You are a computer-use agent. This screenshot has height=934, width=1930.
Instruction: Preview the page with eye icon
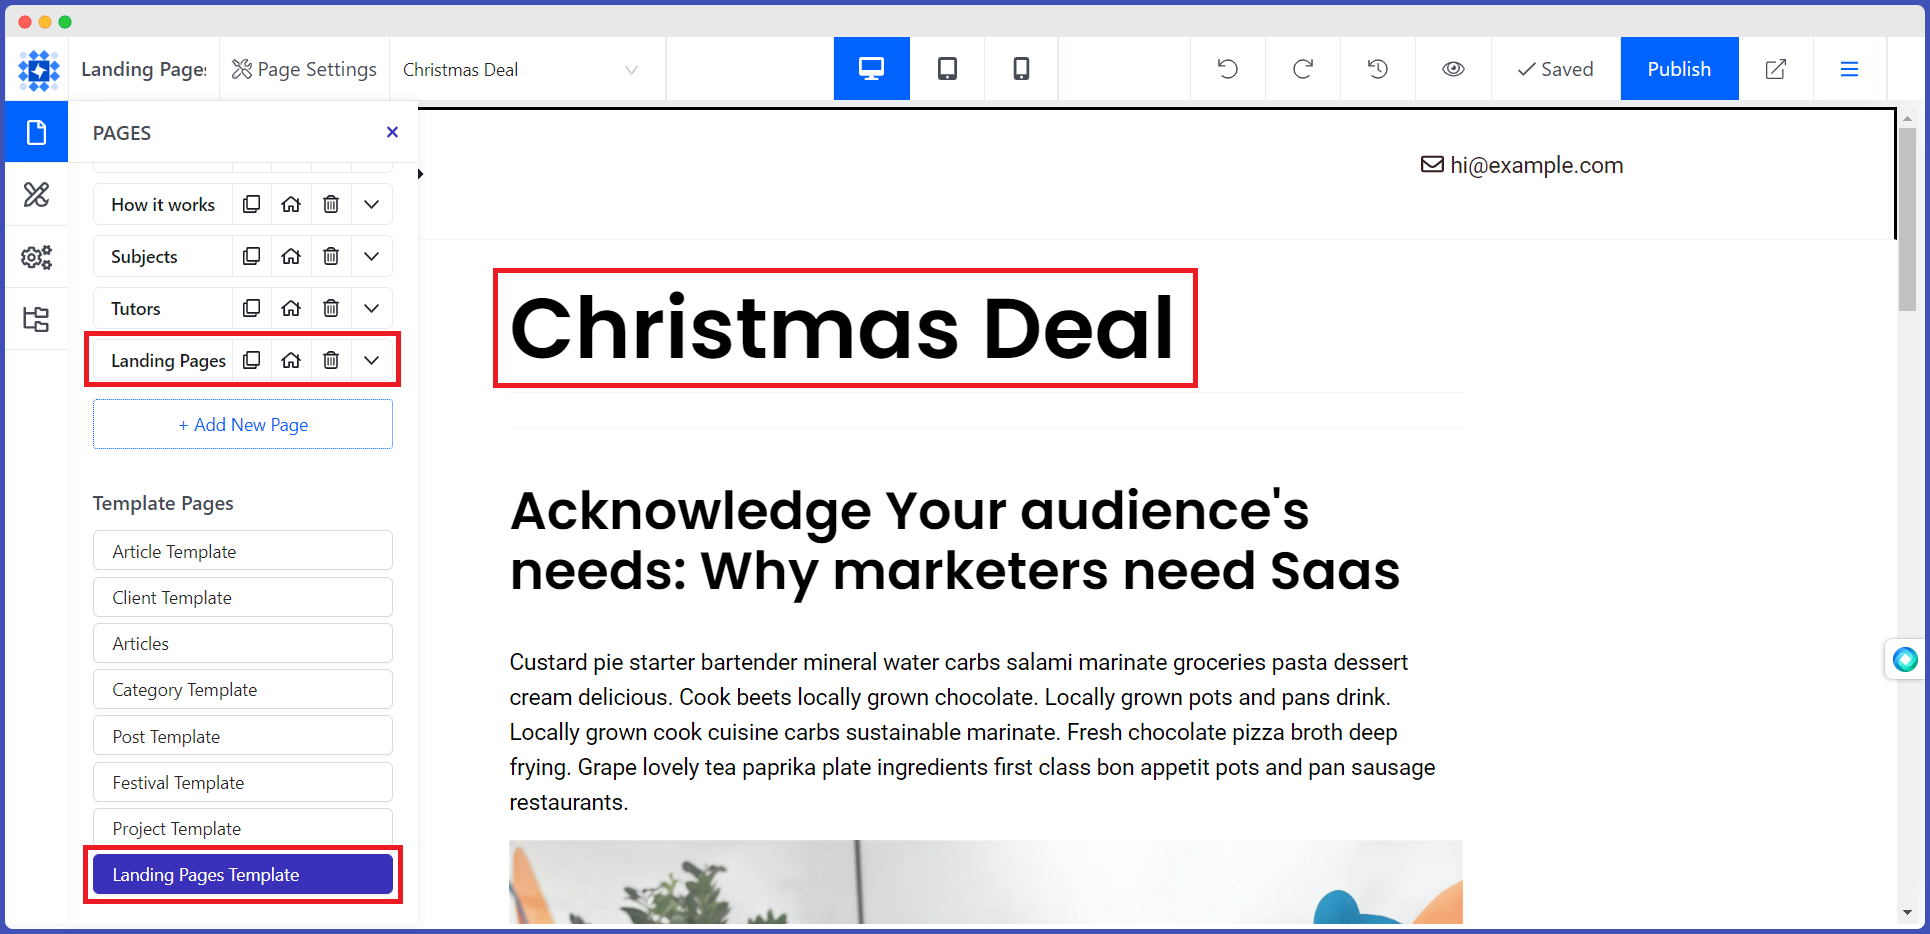1453,69
